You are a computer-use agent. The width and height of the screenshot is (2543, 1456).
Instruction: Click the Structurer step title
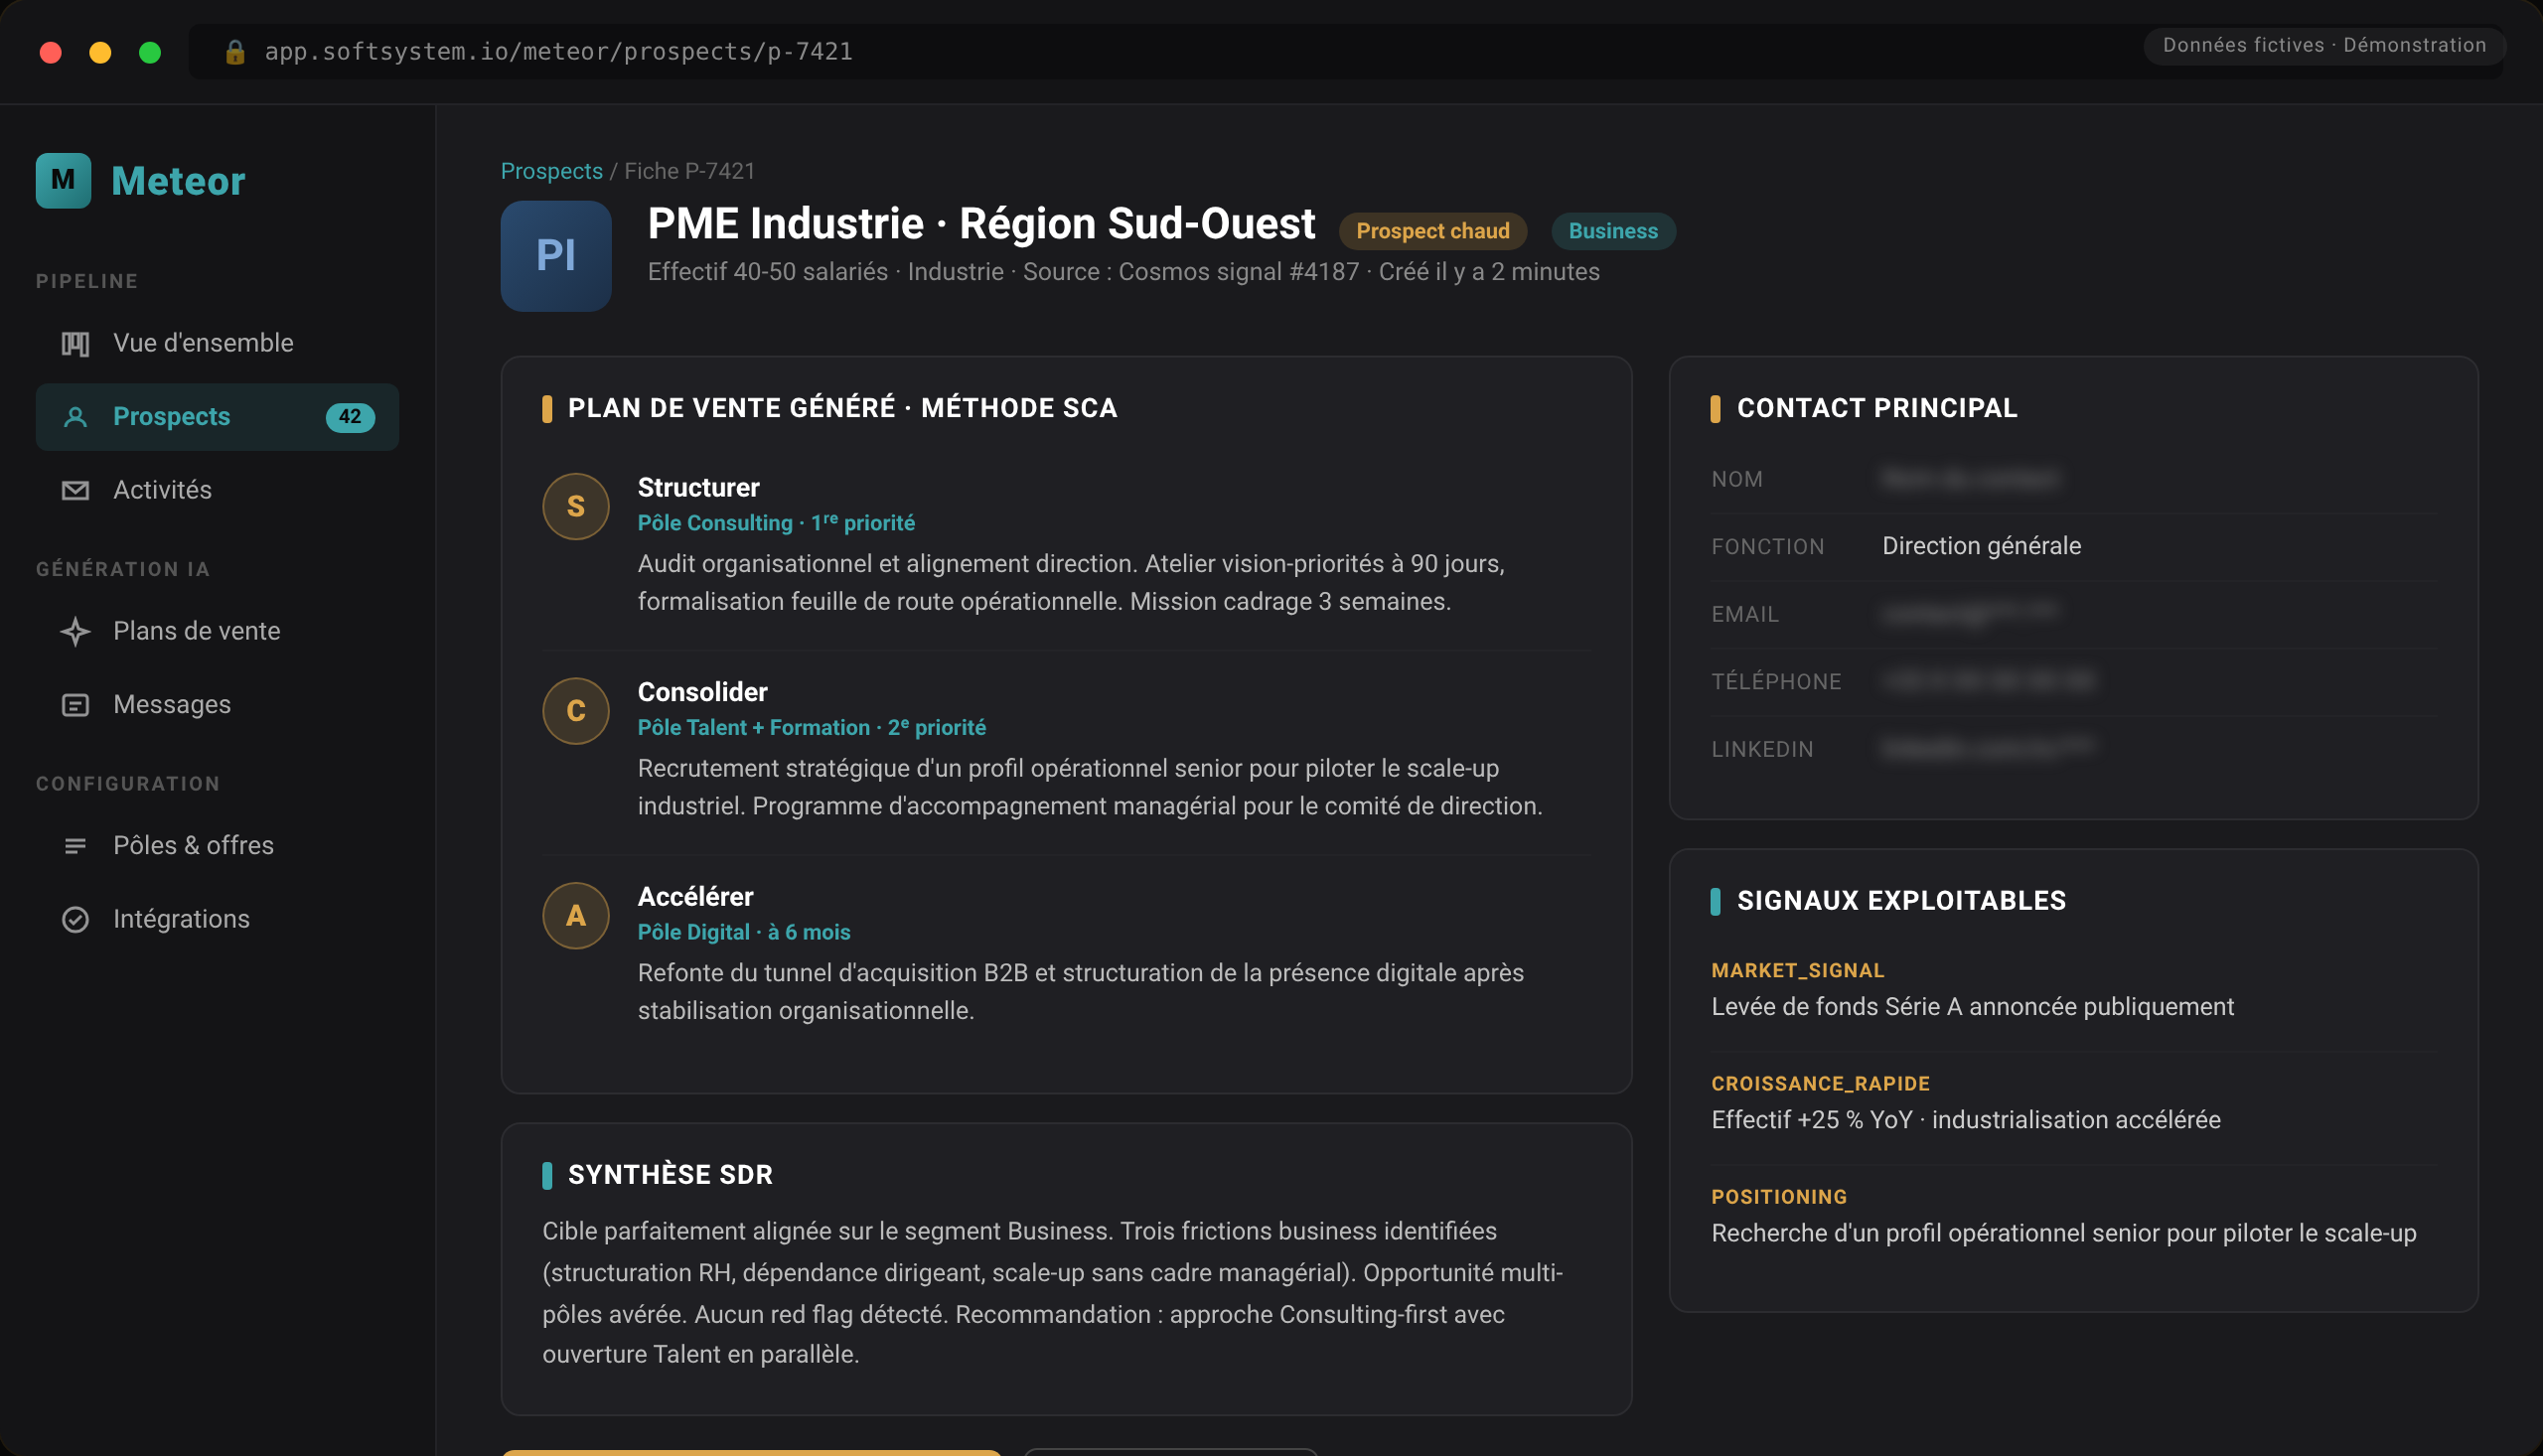(x=698, y=487)
